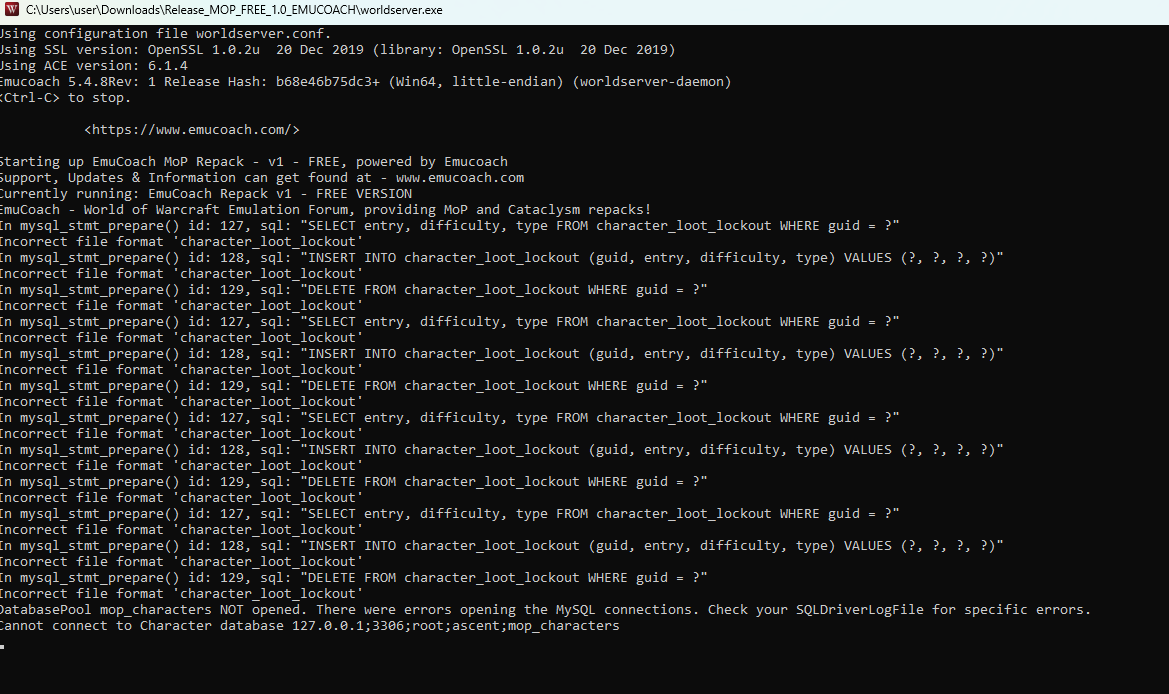The height and width of the screenshot is (694, 1169).
Task: Click the red W worldserver icon in title bar
Action: [12, 10]
